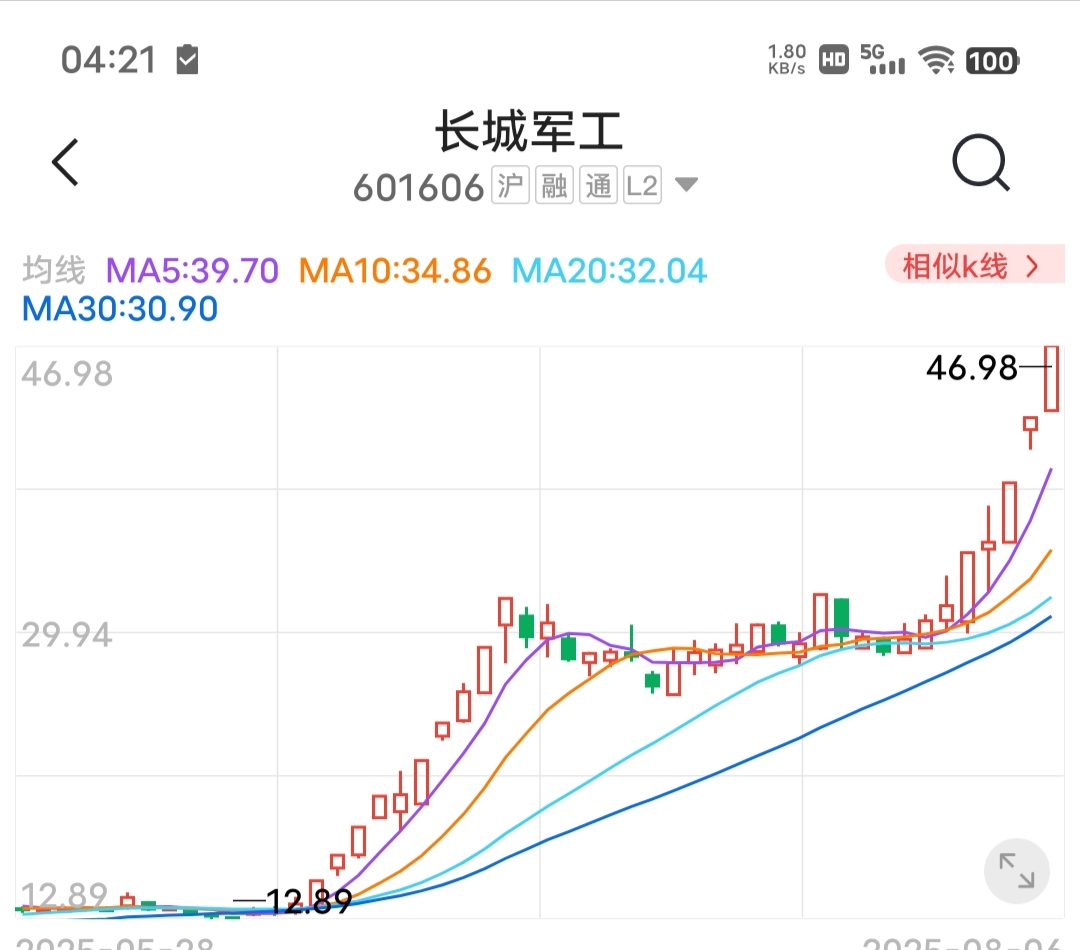Screen dimensions: 1080x950
Task: Go back using the left arrow
Action: (x=65, y=163)
